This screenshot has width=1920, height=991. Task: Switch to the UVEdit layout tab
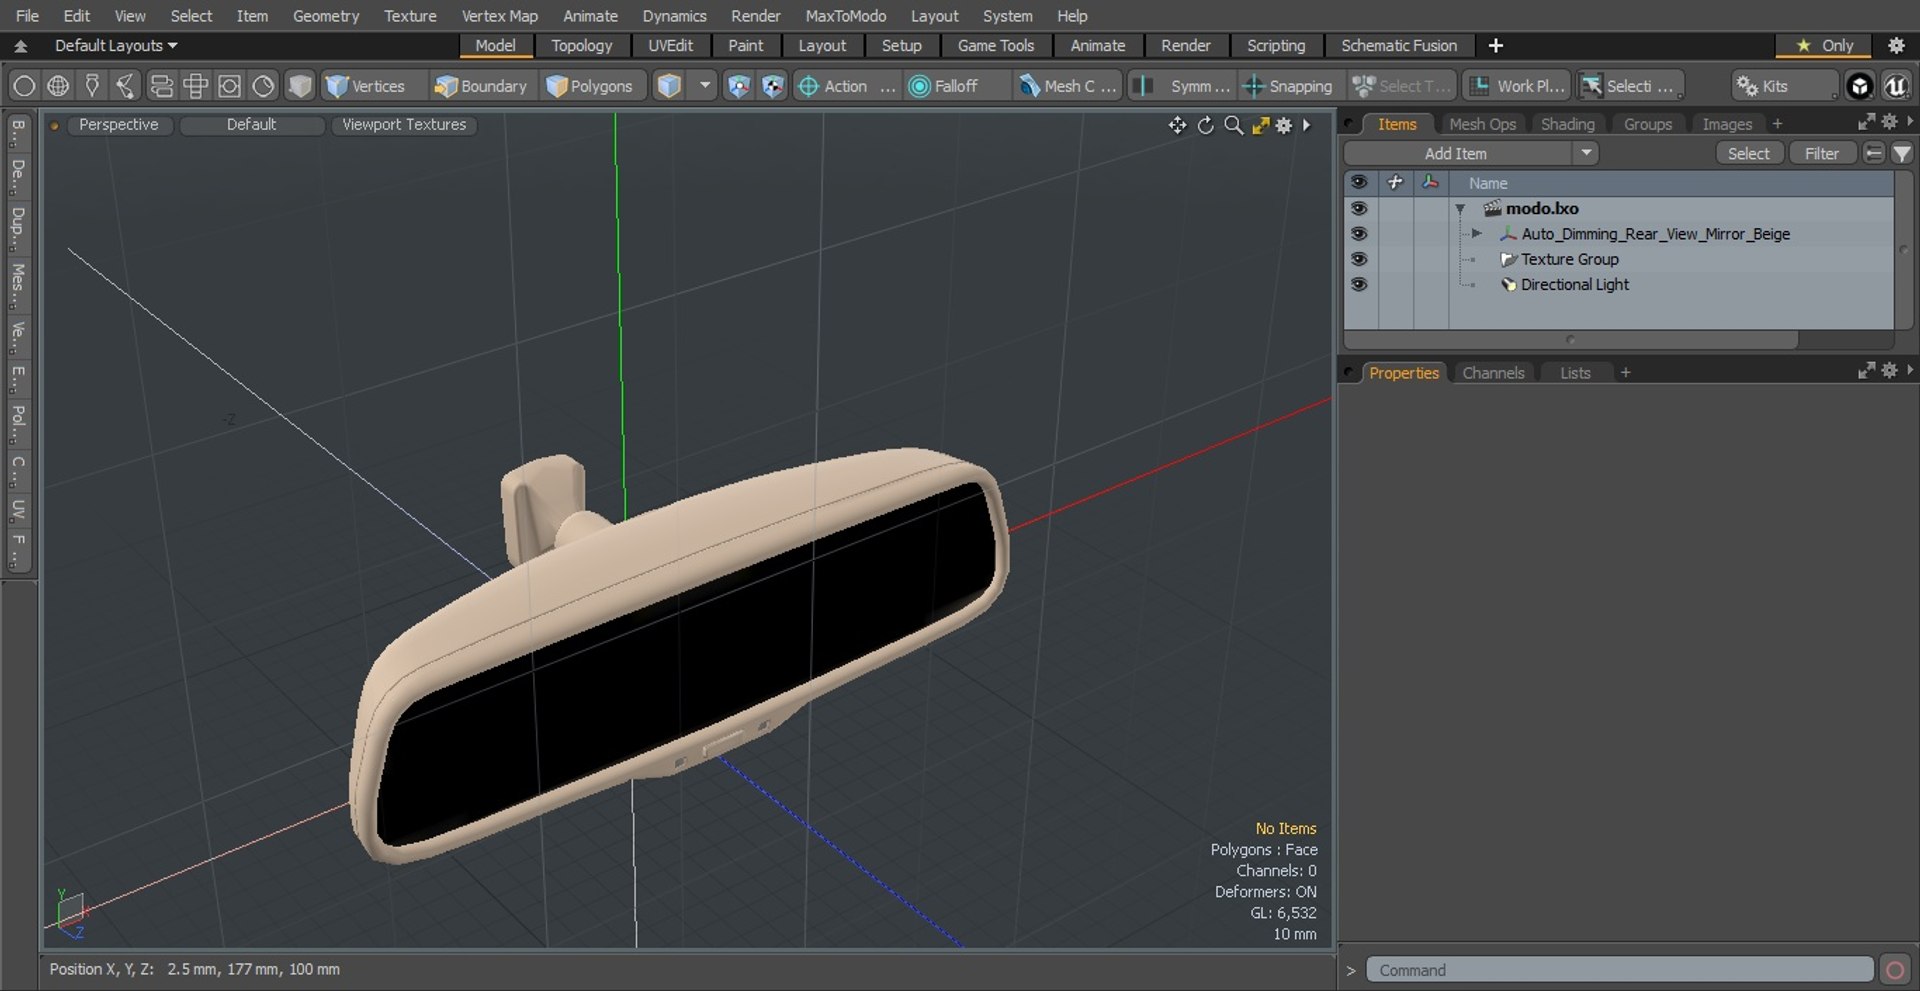point(670,45)
